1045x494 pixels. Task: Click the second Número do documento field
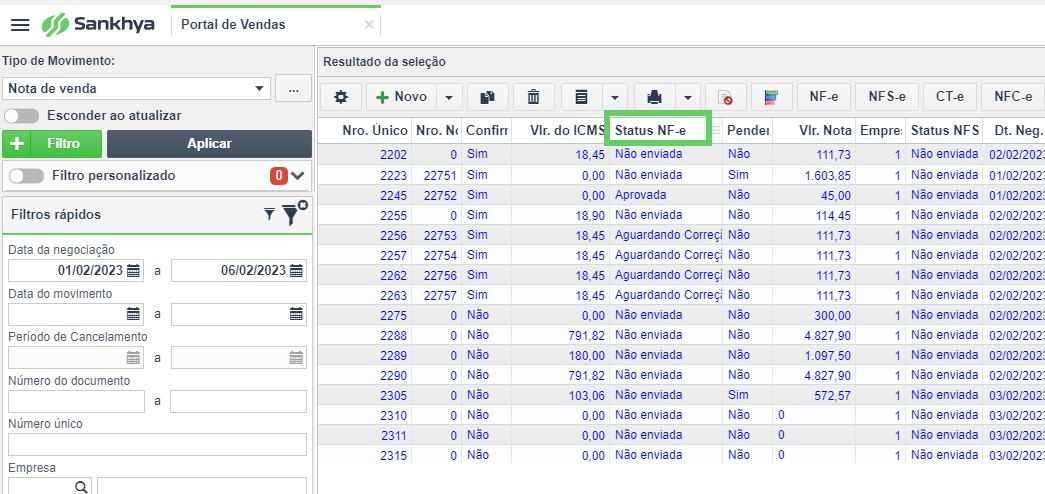239,401
